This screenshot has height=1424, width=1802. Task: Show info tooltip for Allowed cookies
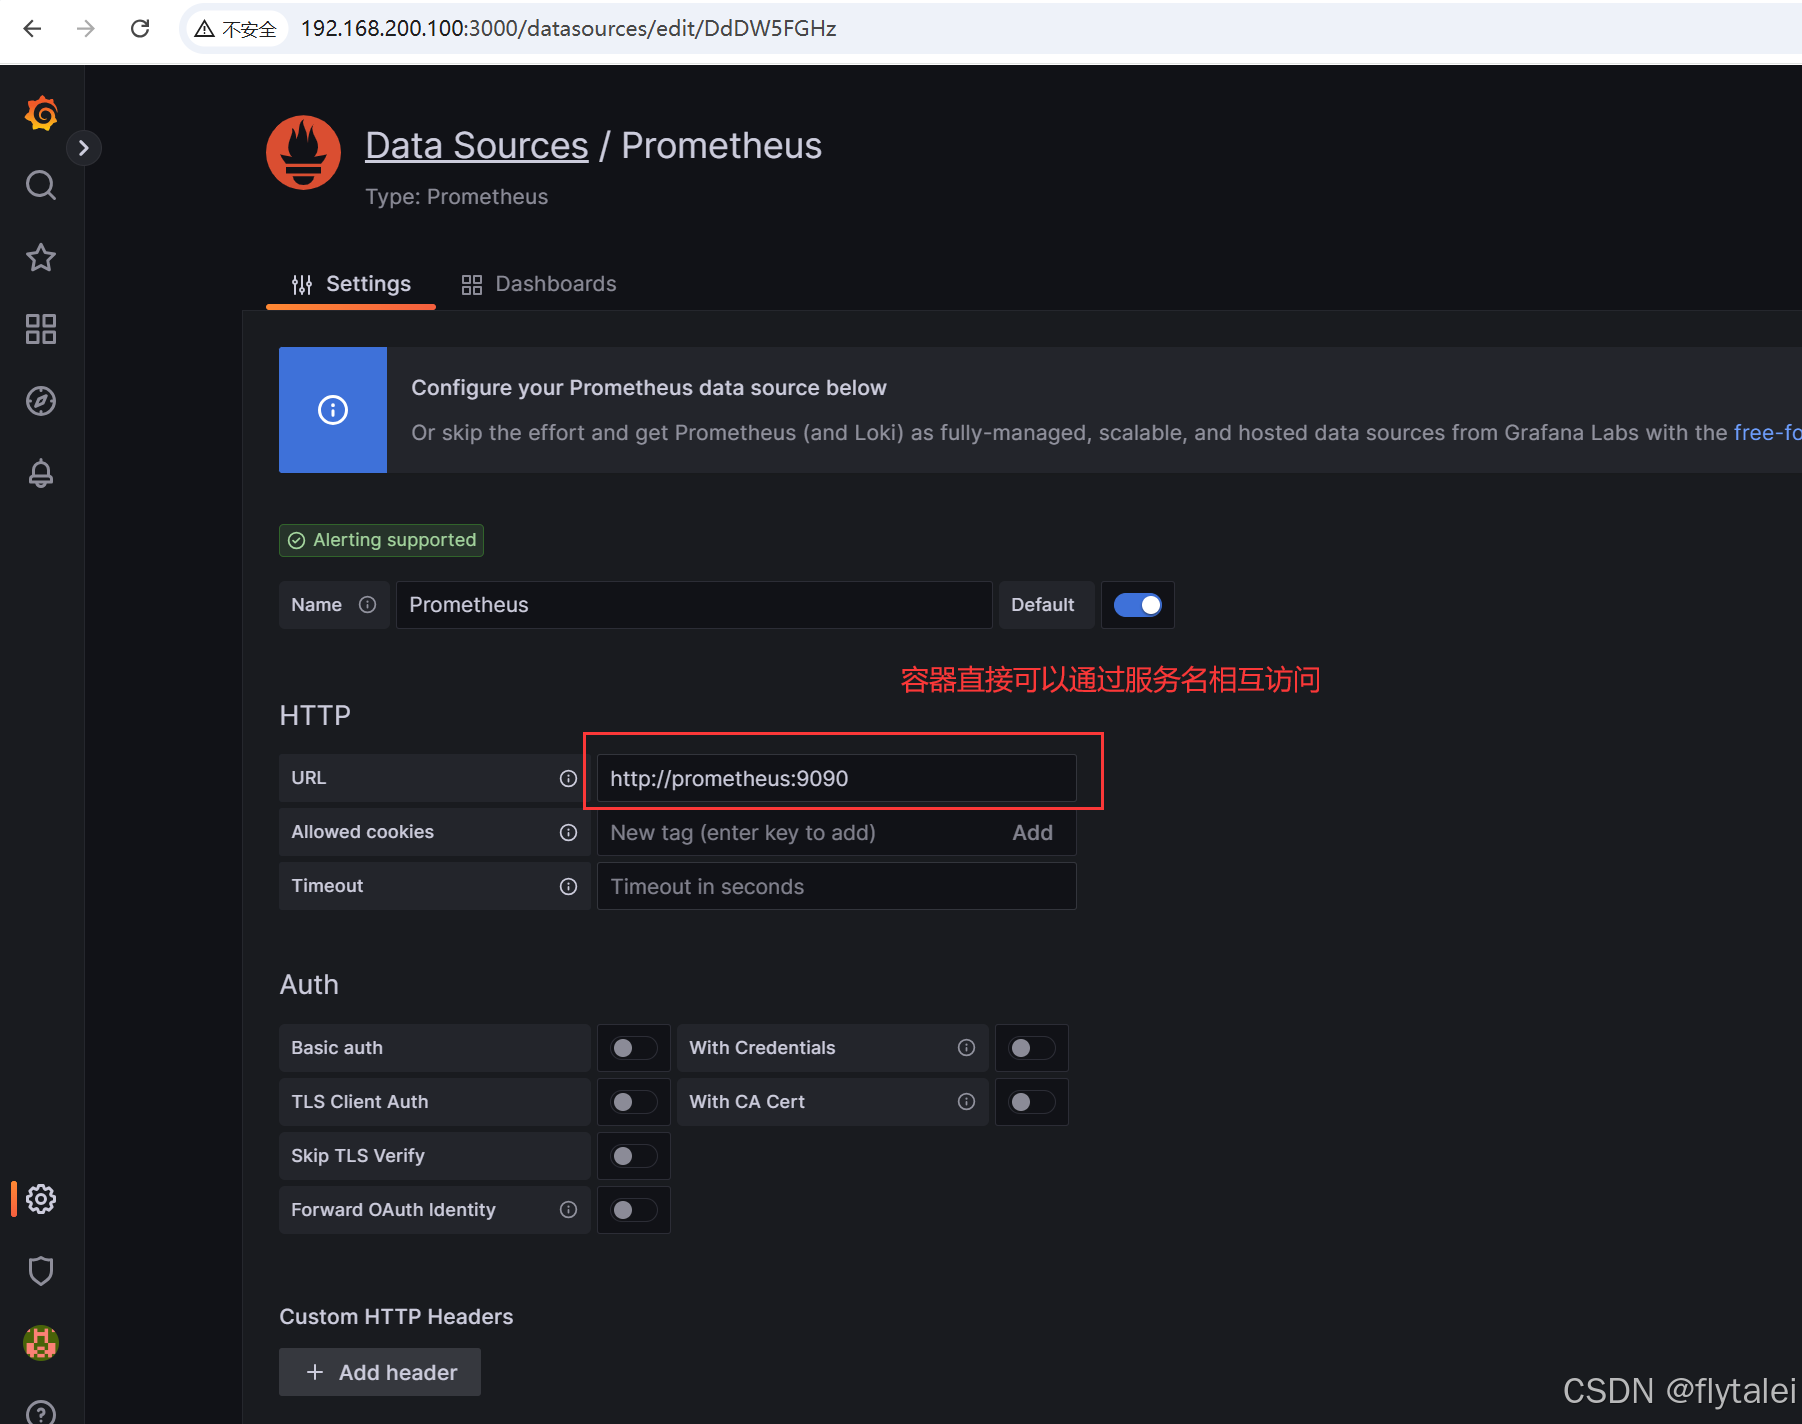click(568, 832)
